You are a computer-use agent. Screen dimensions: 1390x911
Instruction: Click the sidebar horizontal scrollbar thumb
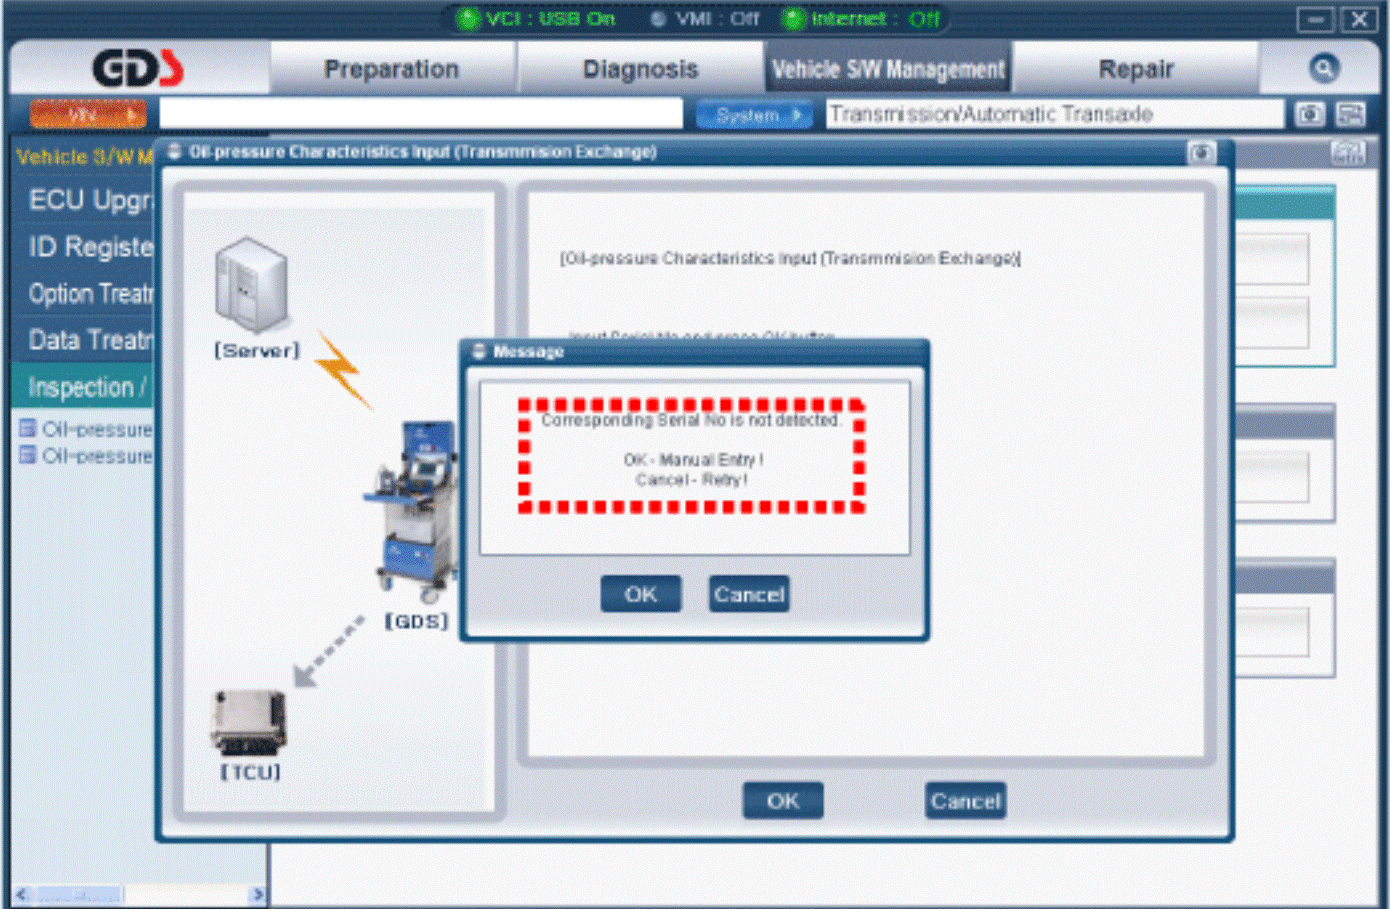pyautogui.click(x=79, y=894)
